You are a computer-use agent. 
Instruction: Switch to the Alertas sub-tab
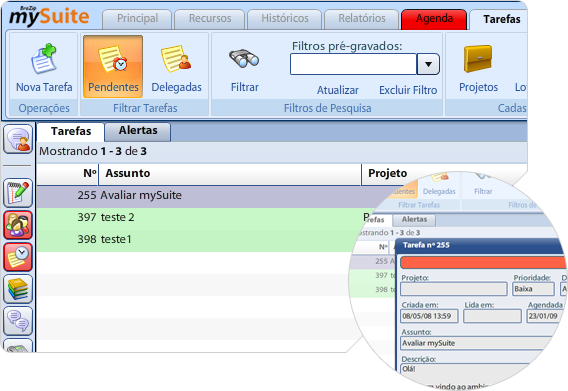(x=138, y=131)
